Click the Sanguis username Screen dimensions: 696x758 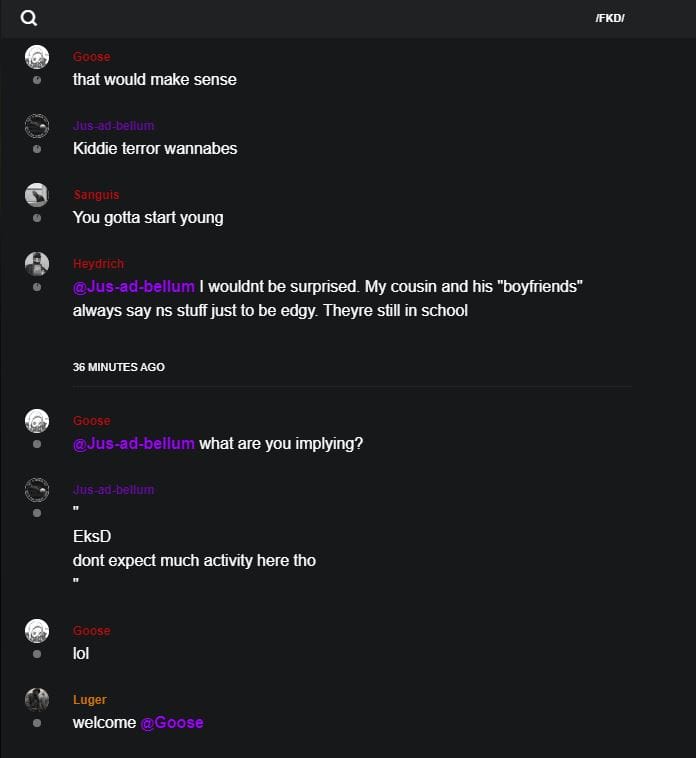[x=96, y=195]
